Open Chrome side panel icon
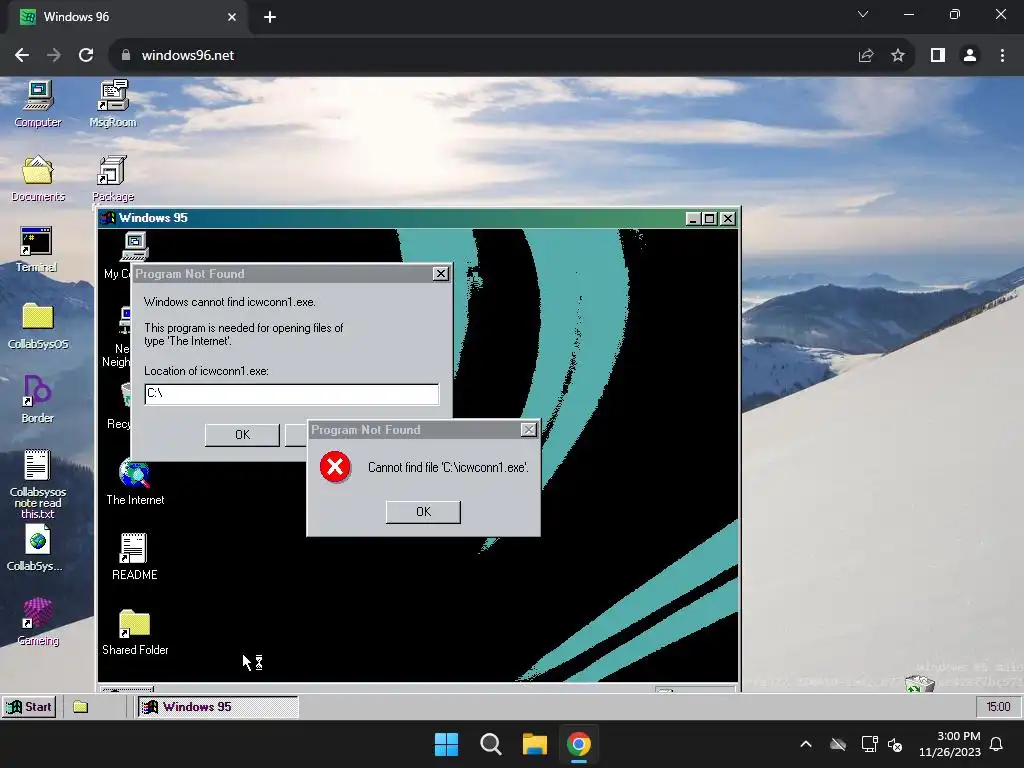1024x768 pixels. click(938, 56)
